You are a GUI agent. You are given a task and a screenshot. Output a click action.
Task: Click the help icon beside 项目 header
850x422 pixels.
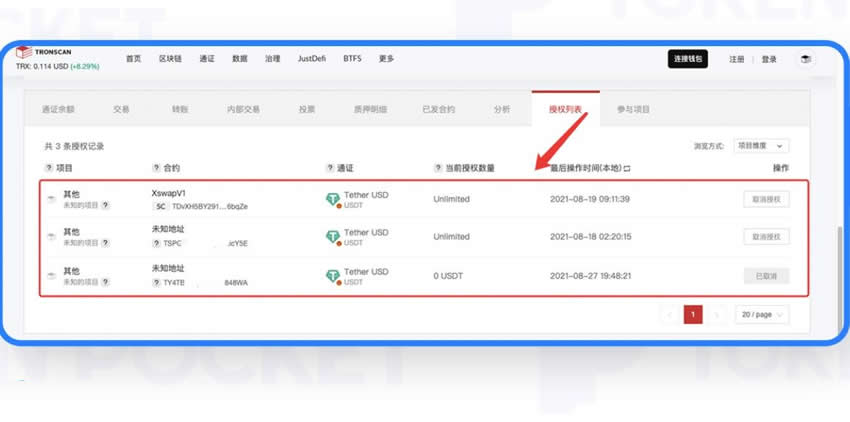pos(49,168)
